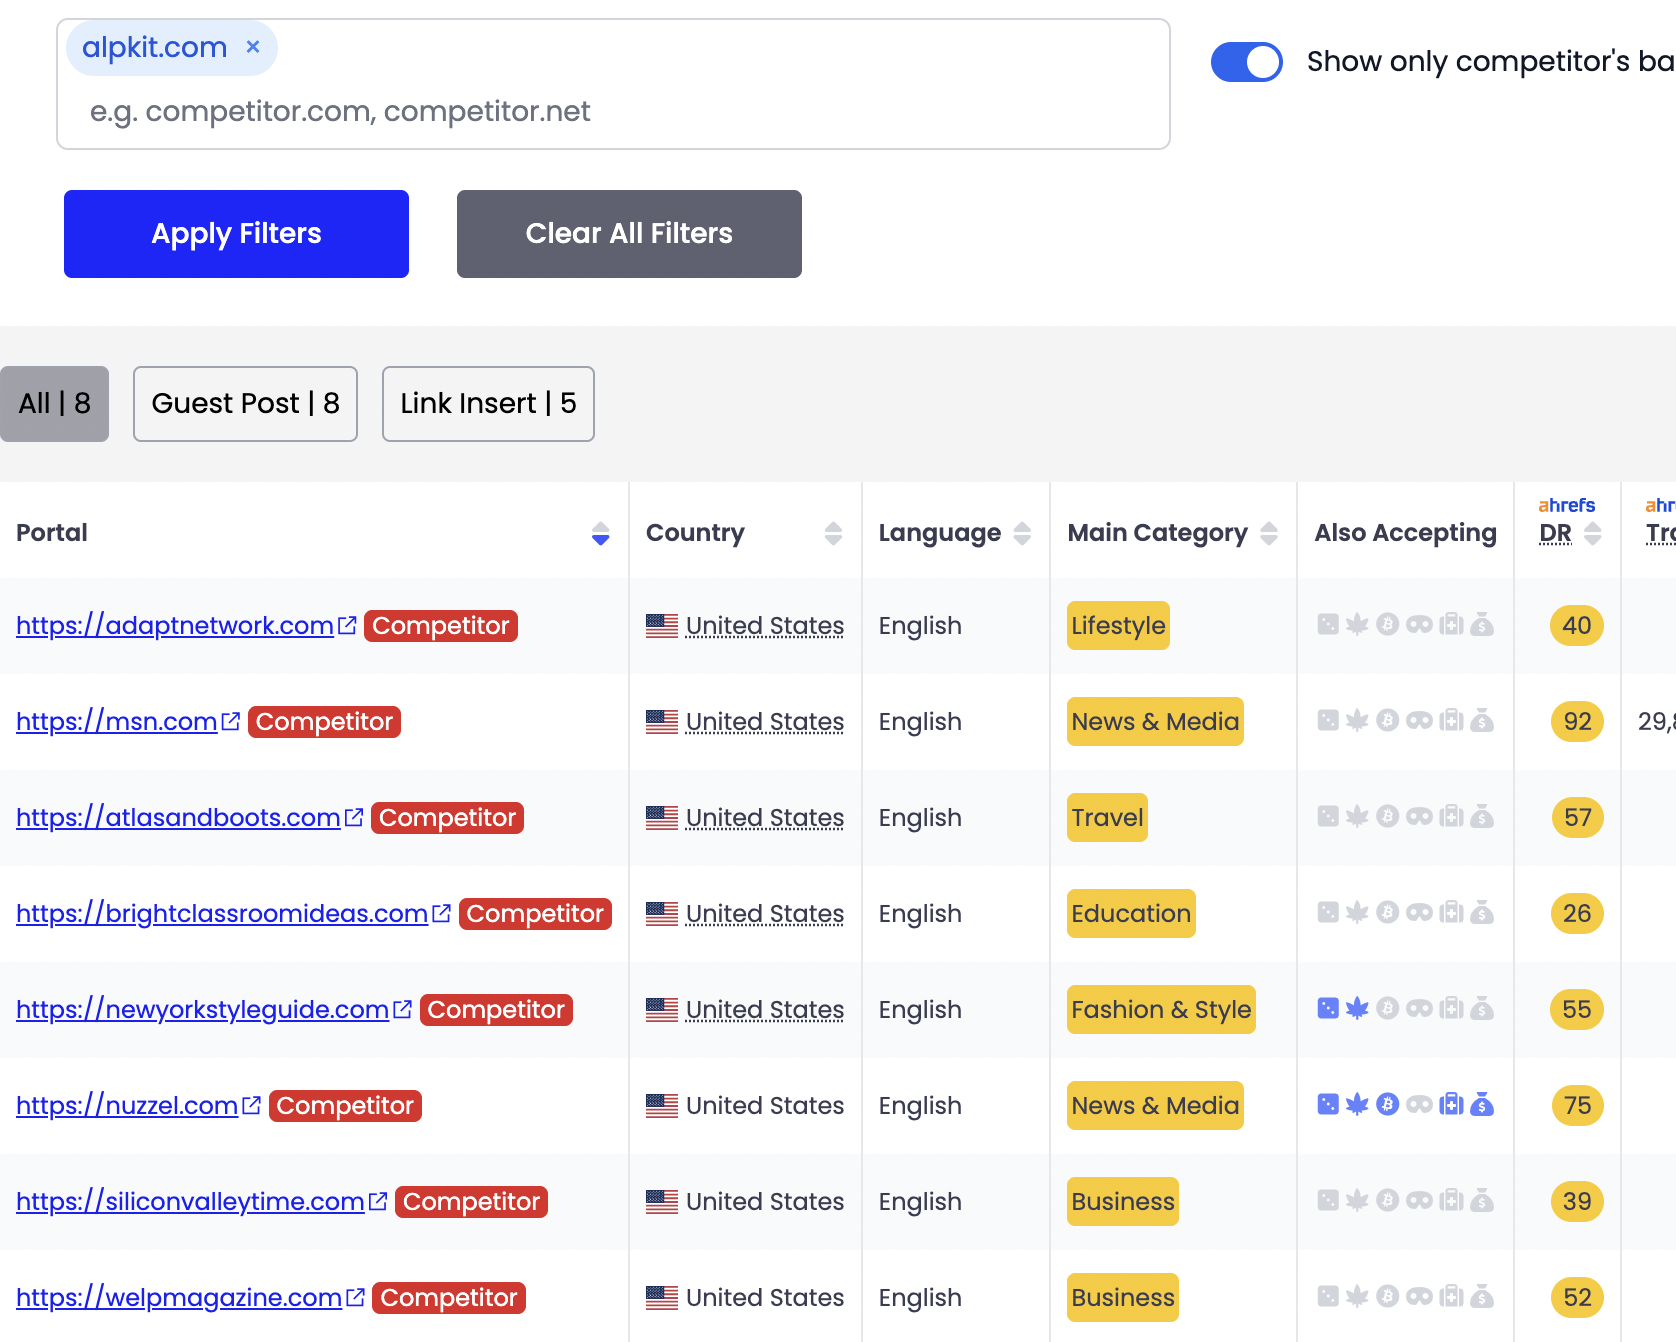The width and height of the screenshot is (1676, 1342).
Task: Click the dice gambling icon in nuzzel.com row
Action: pyautogui.click(x=1327, y=1105)
